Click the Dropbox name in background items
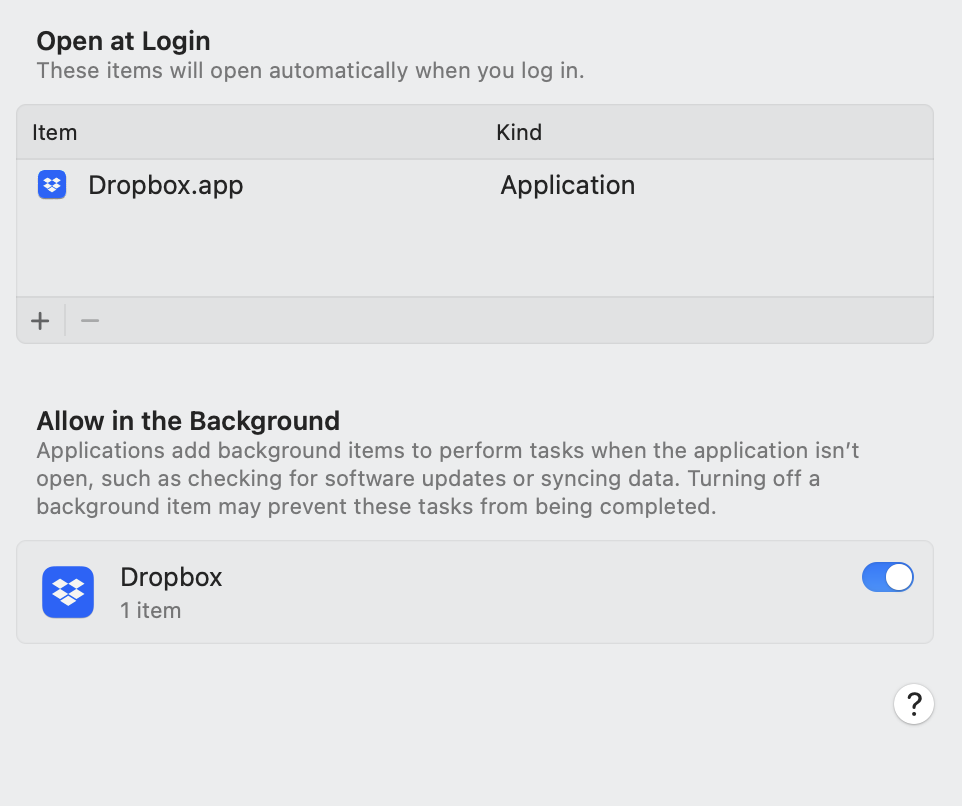Screen dimensions: 962x806 click(171, 577)
